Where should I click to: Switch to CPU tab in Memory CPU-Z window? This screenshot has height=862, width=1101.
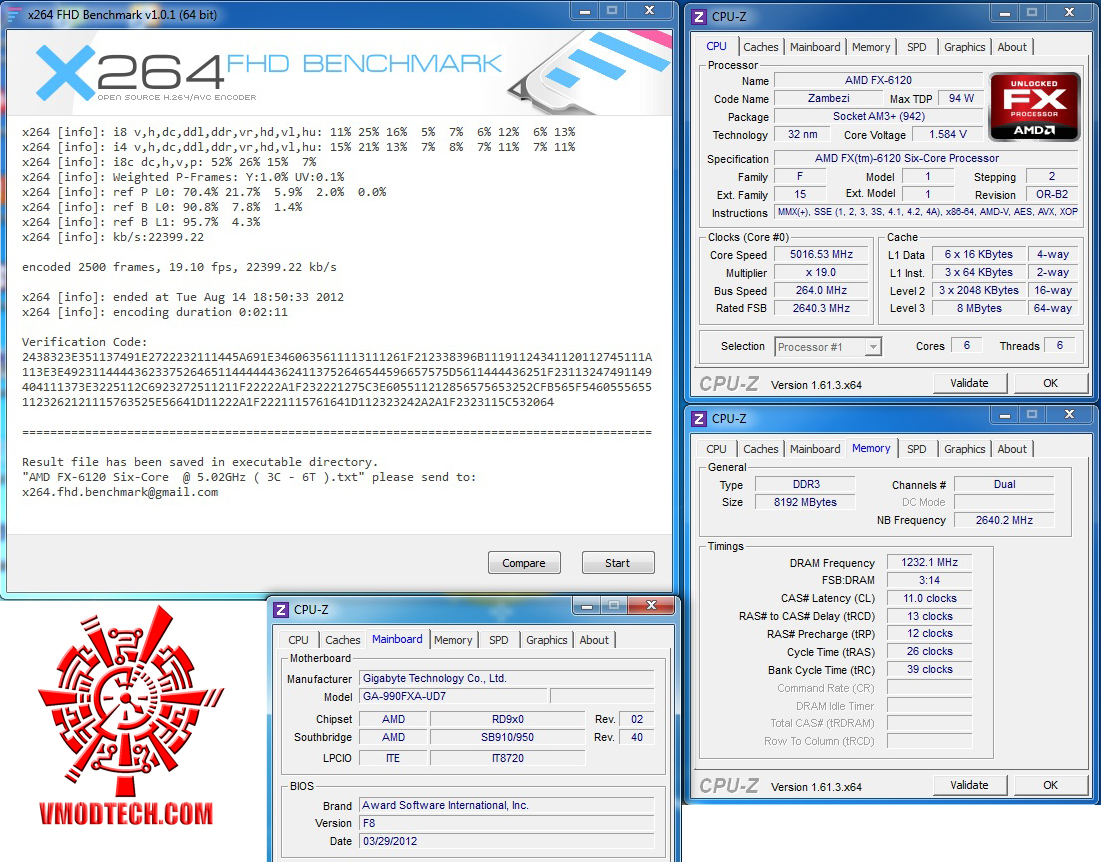point(716,449)
